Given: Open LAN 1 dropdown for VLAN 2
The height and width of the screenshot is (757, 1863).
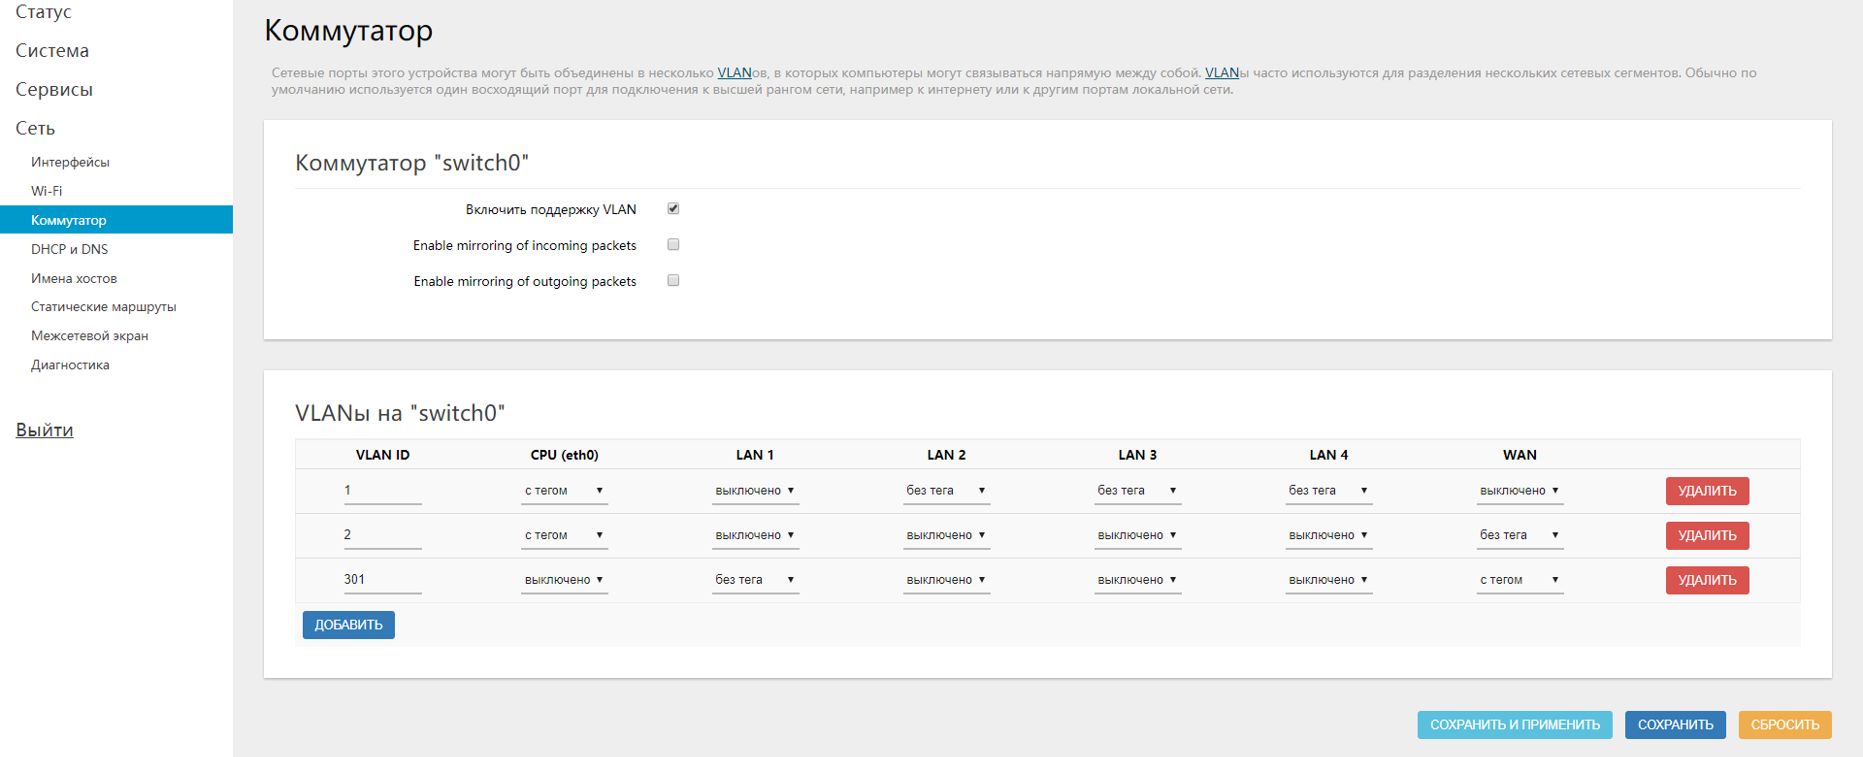Looking at the screenshot, I should (x=755, y=536).
